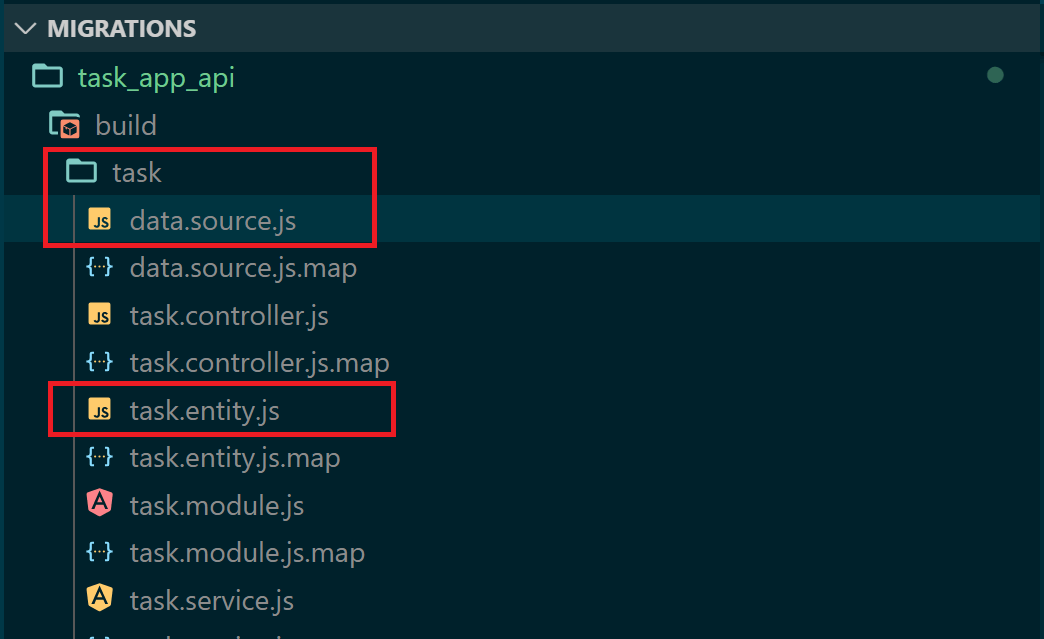Viewport: 1044px width, 639px height.
Task: Expand the build folder label
Action: click(x=126, y=125)
